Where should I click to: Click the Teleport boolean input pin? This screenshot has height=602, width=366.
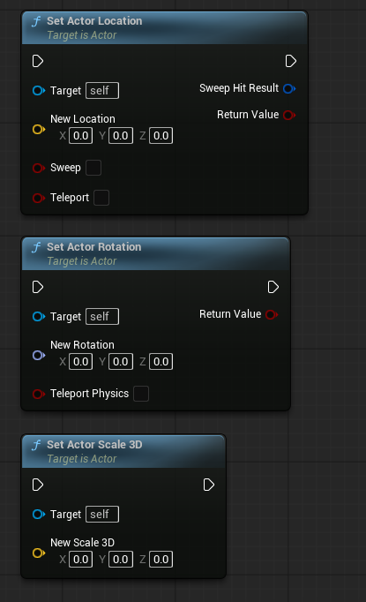(x=39, y=198)
